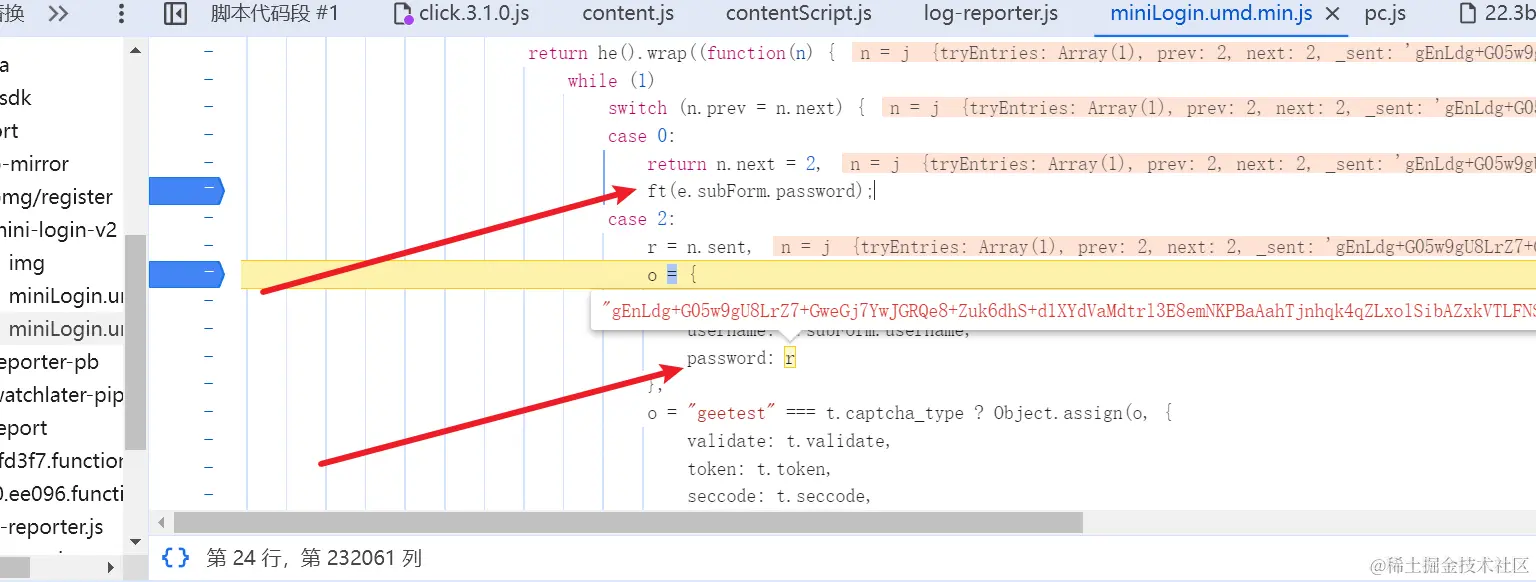The image size is (1536, 582).
Task: Open the fd3f7.function file entry
Action: [62, 461]
